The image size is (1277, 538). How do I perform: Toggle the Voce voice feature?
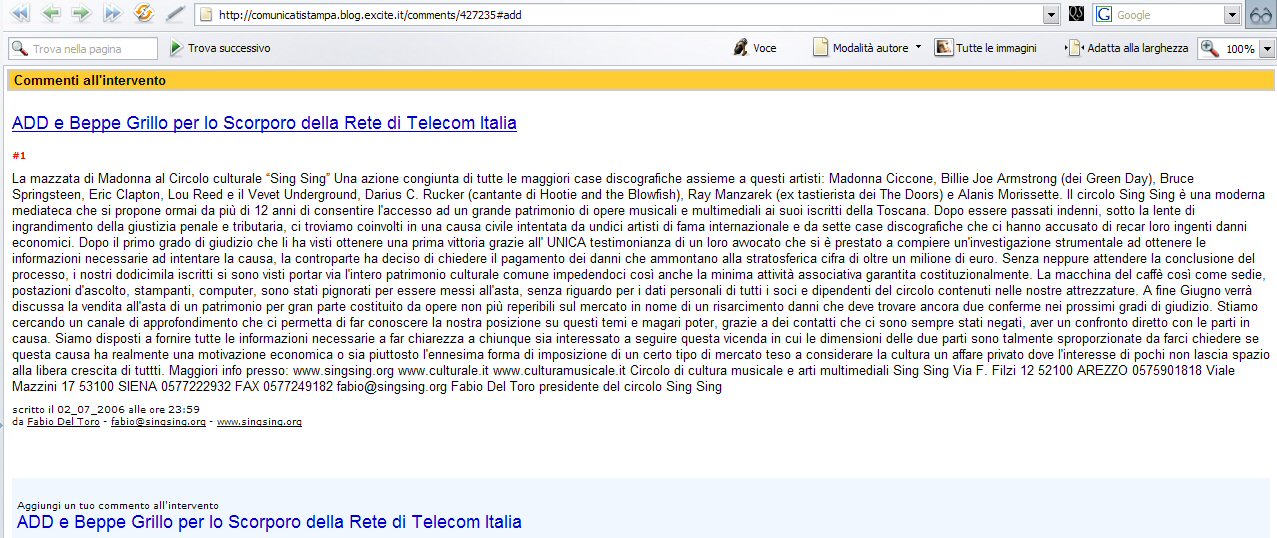754,48
